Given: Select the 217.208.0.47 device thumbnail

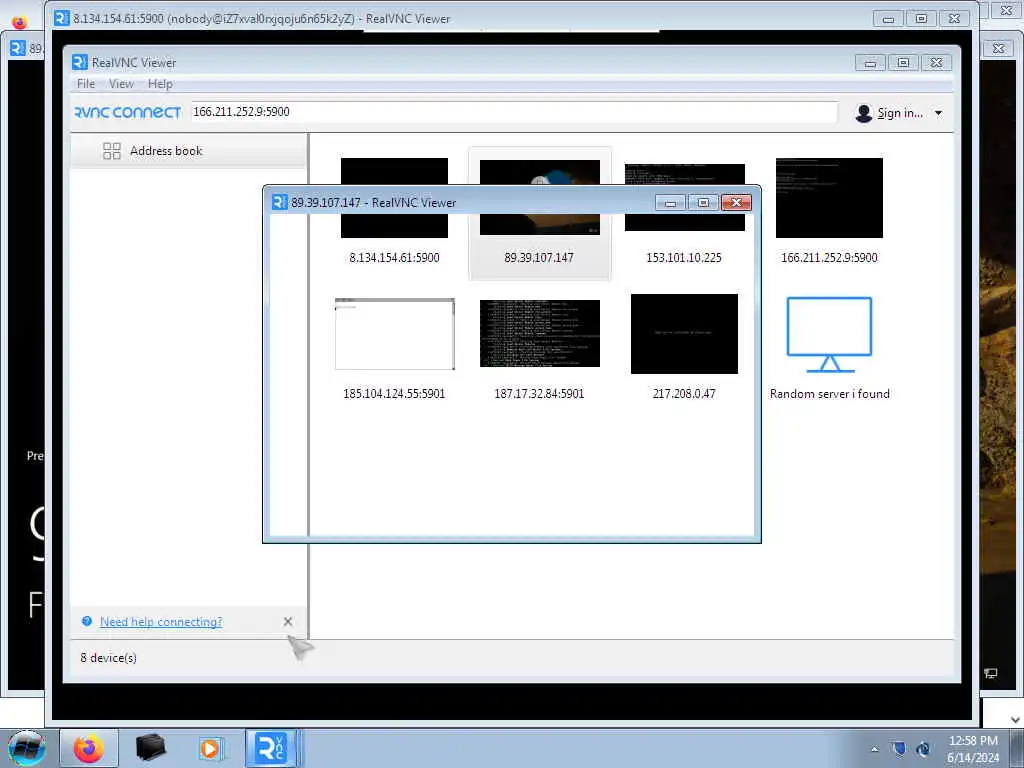Looking at the screenshot, I should (x=684, y=334).
